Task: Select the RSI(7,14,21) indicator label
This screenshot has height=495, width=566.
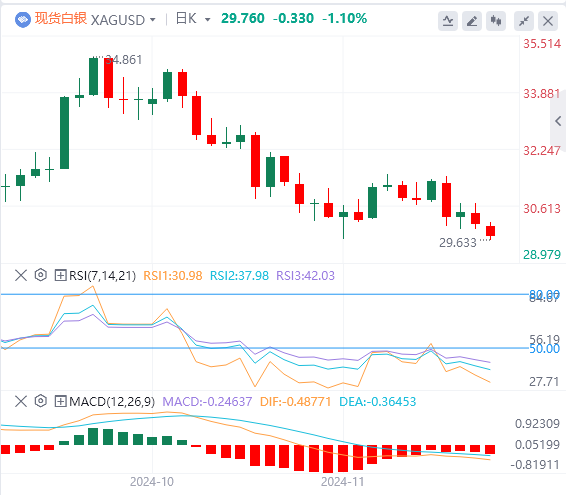Action: 103,276
